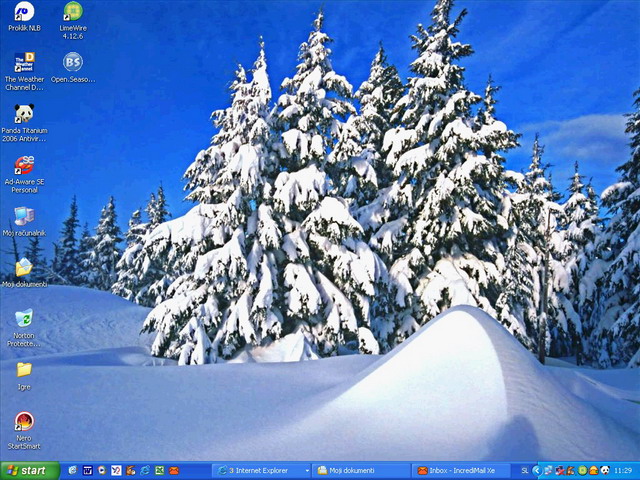Open the SL language bar indicator
This screenshot has width=640, height=480.
tap(525, 470)
